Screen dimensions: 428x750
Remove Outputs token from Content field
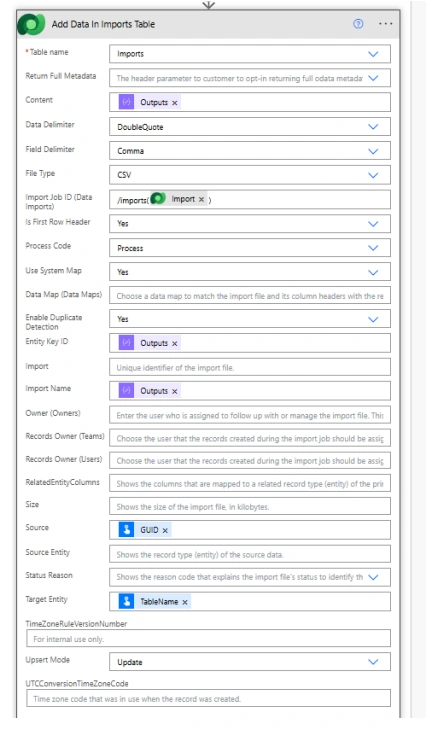[x=175, y=103]
